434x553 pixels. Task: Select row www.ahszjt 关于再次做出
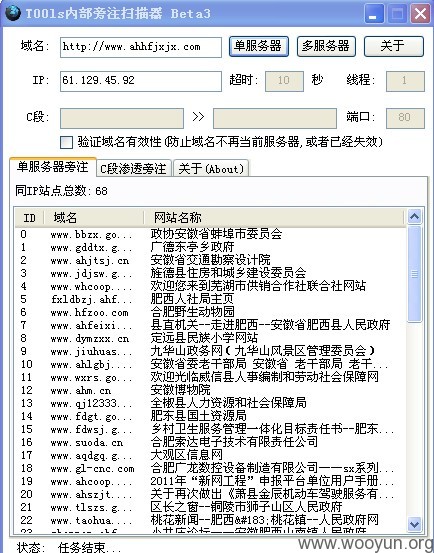point(211,494)
